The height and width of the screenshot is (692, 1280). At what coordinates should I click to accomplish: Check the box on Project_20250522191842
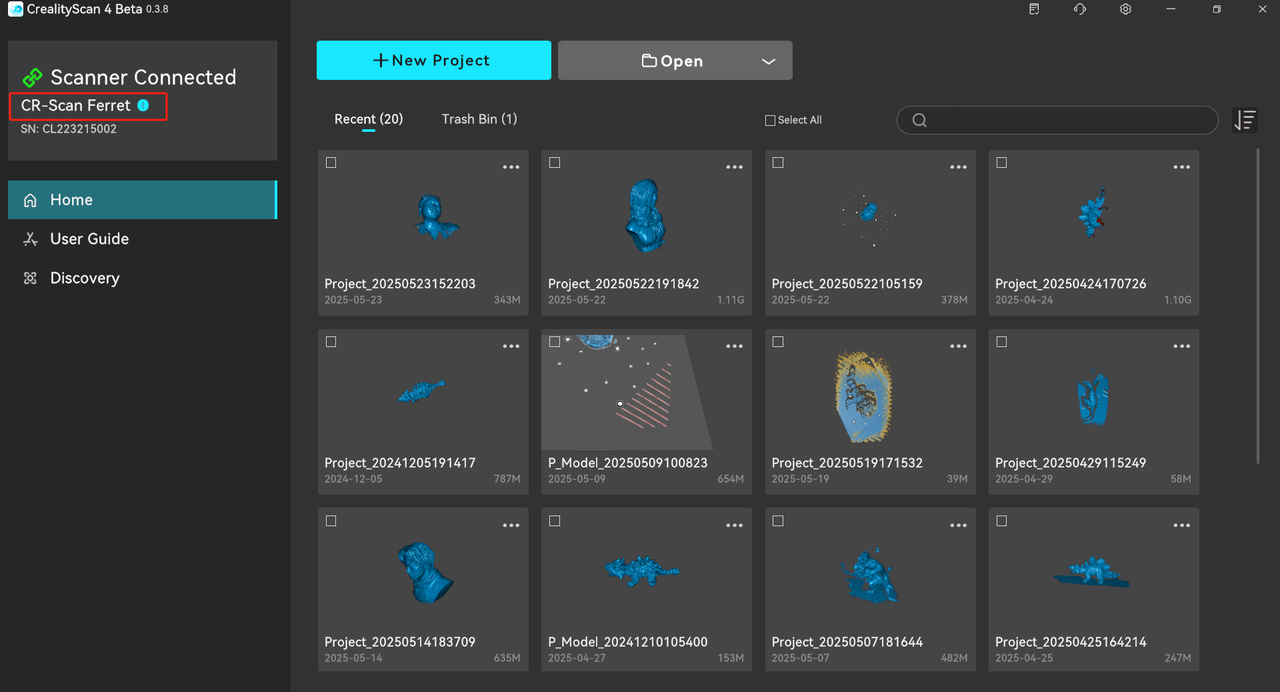tap(555, 163)
